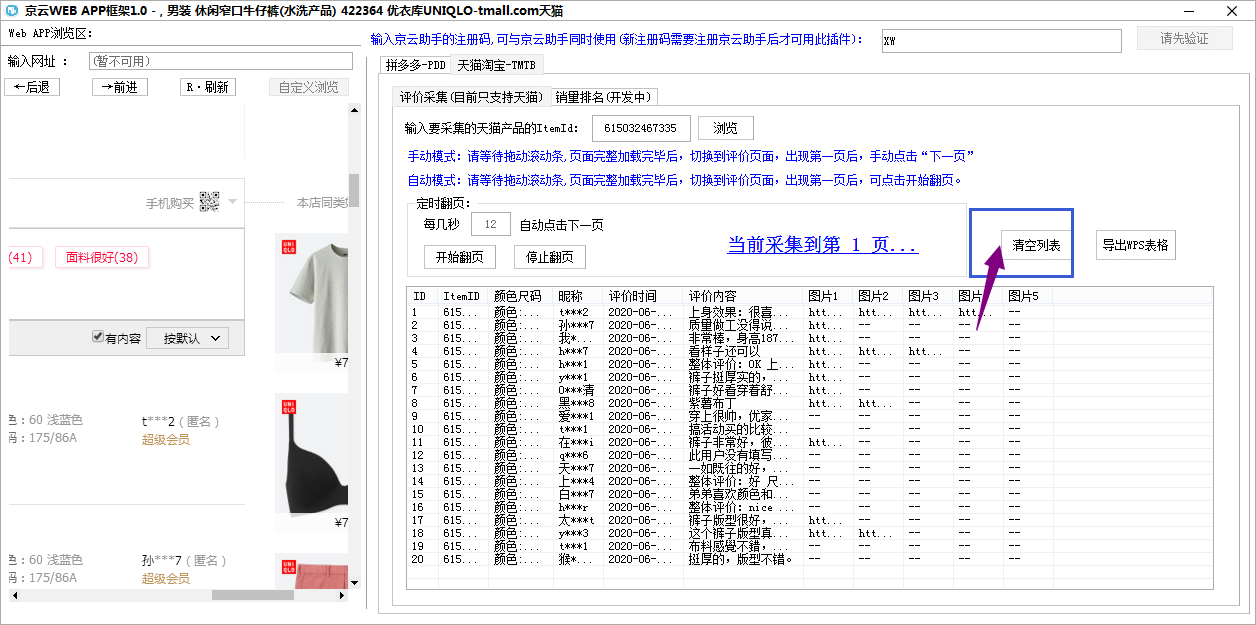This screenshot has height=625, width=1256.
Task: Click the 超级会员 label under t***2
Action: tap(166, 439)
